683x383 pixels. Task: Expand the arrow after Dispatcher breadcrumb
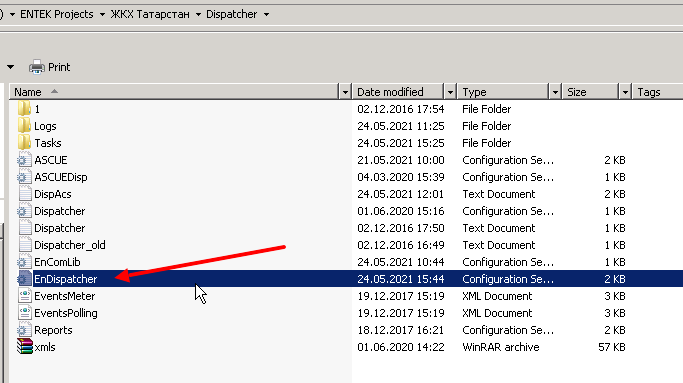[x=266, y=14]
